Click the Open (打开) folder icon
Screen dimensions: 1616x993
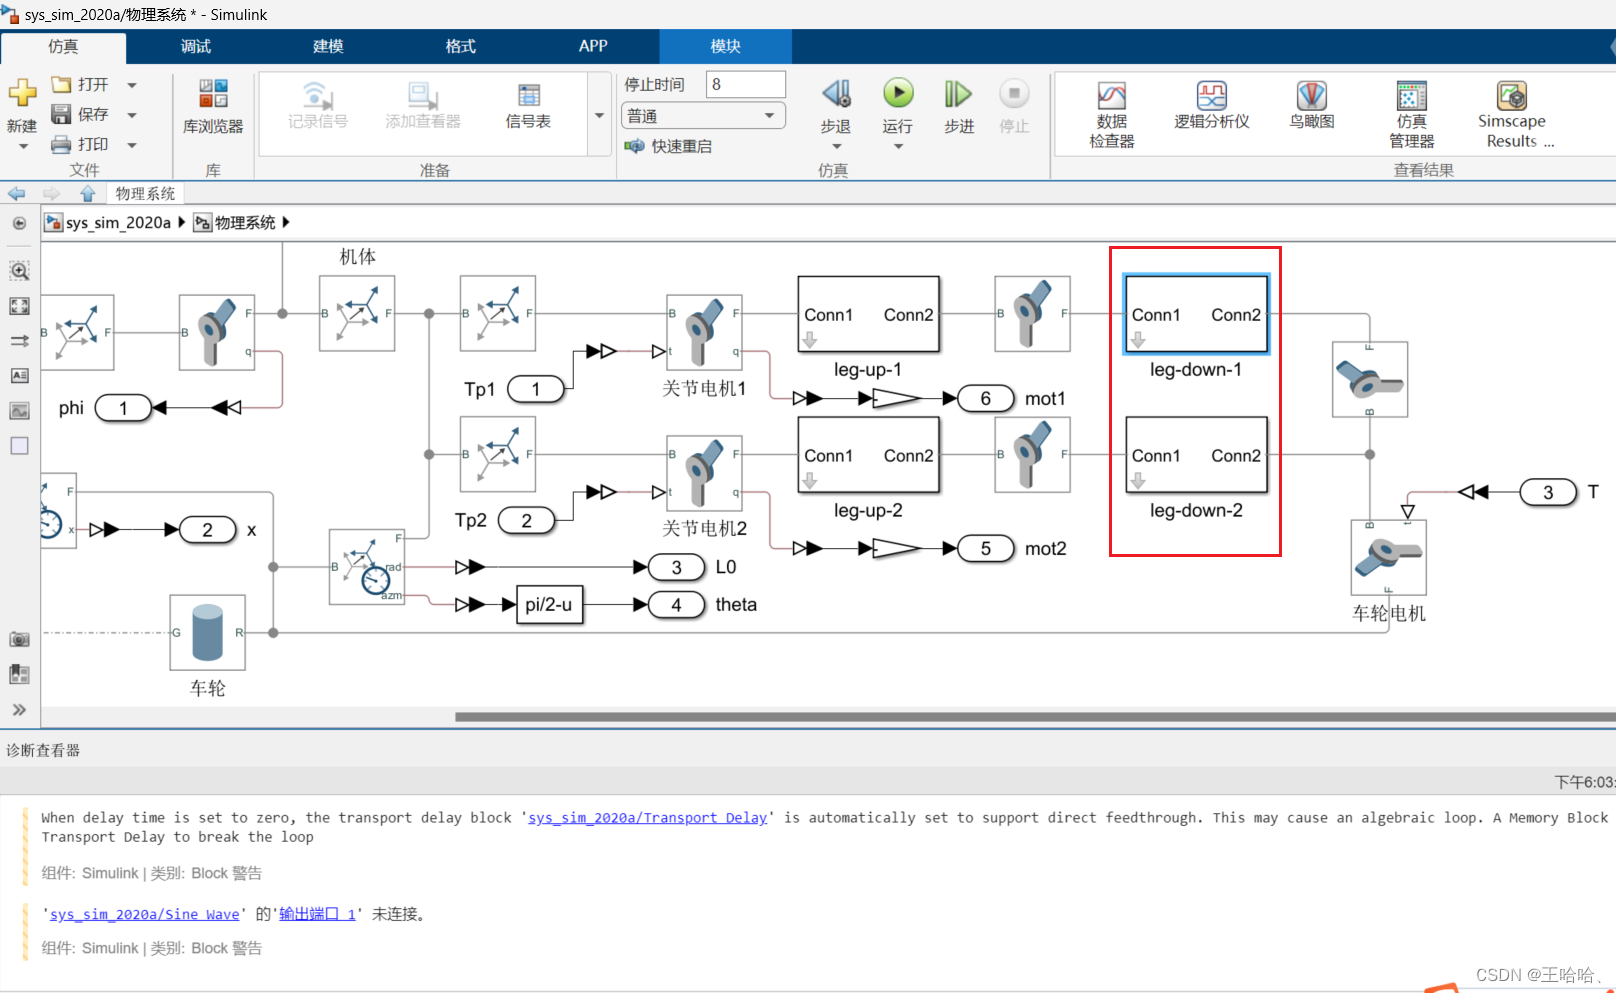(x=62, y=85)
